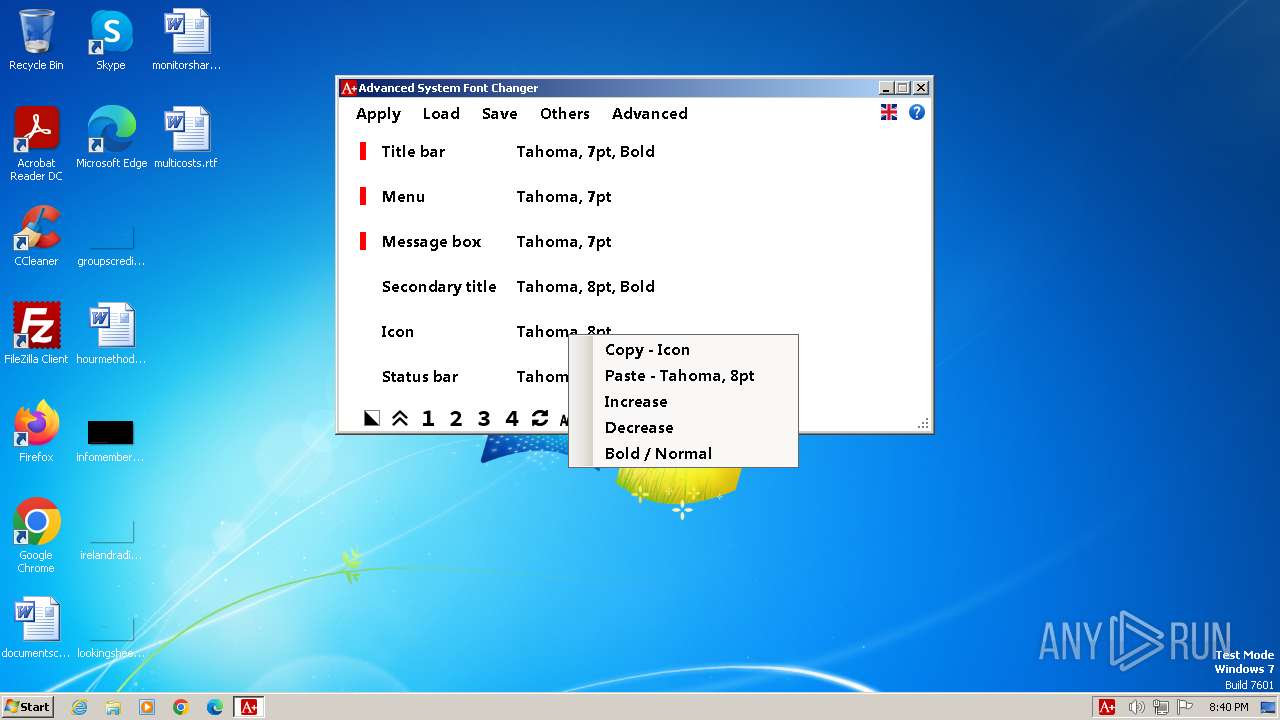This screenshot has height=720, width=1280.
Task: Click the refresh arrows icon
Action: 540,418
